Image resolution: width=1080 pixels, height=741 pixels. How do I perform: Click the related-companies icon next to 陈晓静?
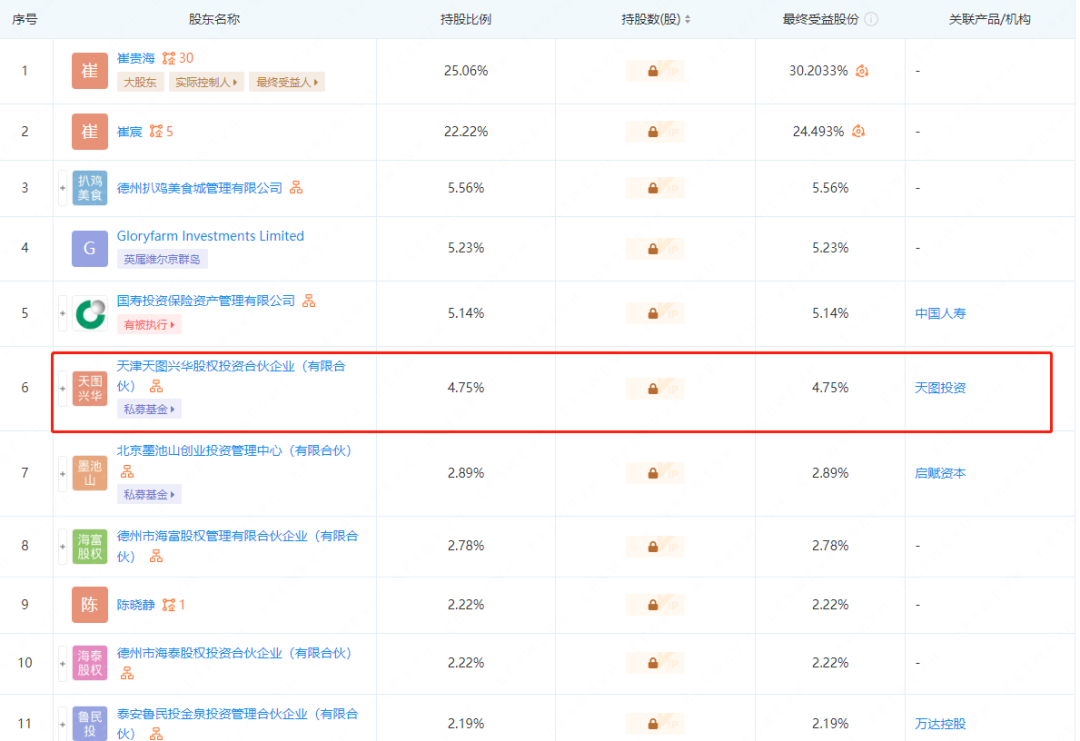click(169, 605)
